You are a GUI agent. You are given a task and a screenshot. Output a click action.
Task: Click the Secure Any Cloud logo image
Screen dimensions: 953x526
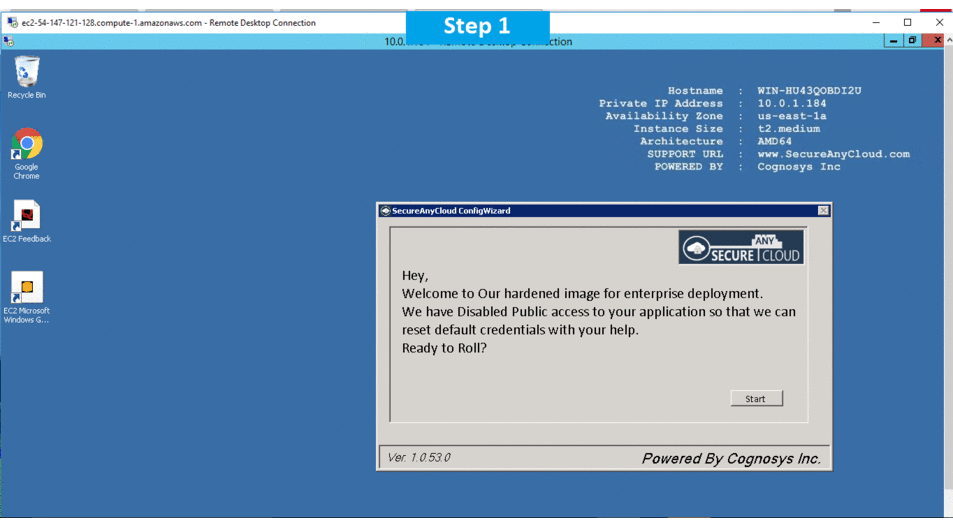click(x=741, y=247)
